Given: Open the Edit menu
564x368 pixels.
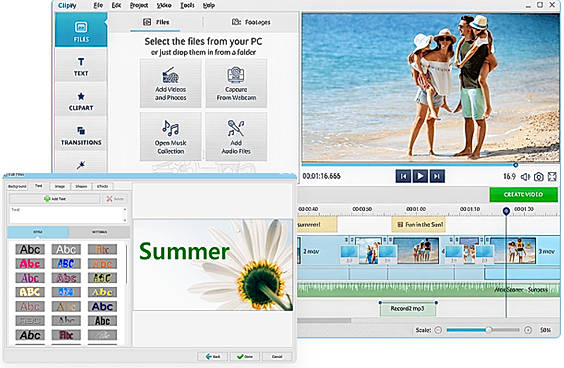Looking at the screenshot, I should (x=116, y=5).
